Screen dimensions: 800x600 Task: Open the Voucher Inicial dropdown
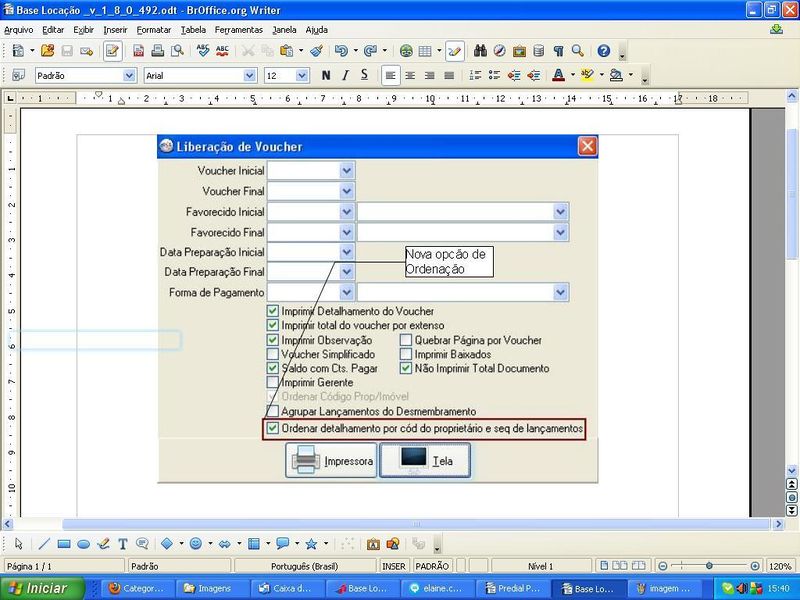point(347,171)
